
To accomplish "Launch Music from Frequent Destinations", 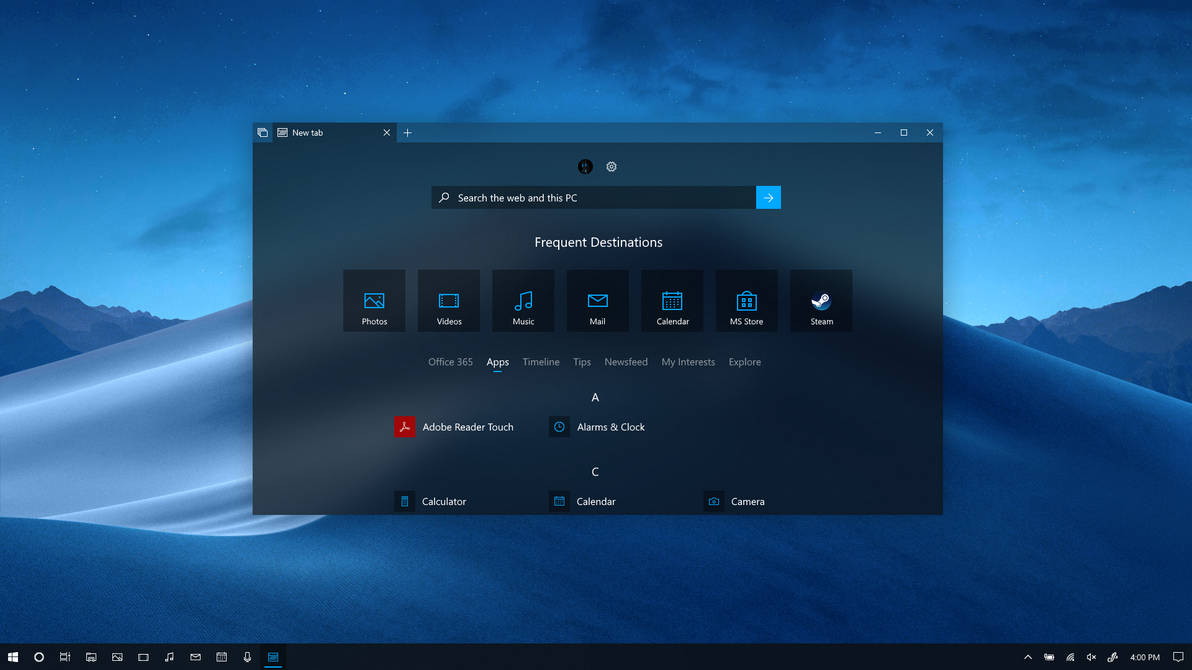I will coord(523,300).
